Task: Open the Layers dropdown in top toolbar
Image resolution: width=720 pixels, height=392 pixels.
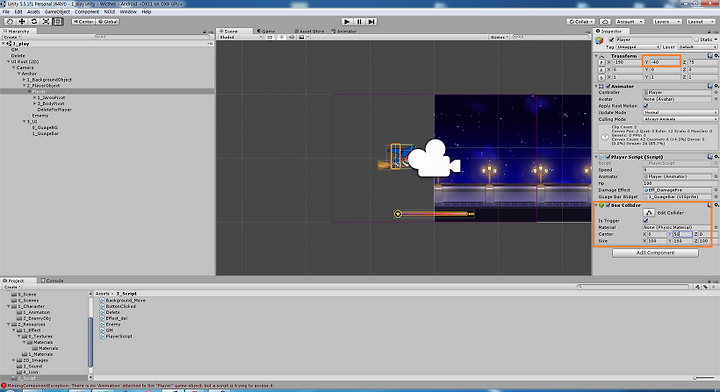Action: coord(667,22)
